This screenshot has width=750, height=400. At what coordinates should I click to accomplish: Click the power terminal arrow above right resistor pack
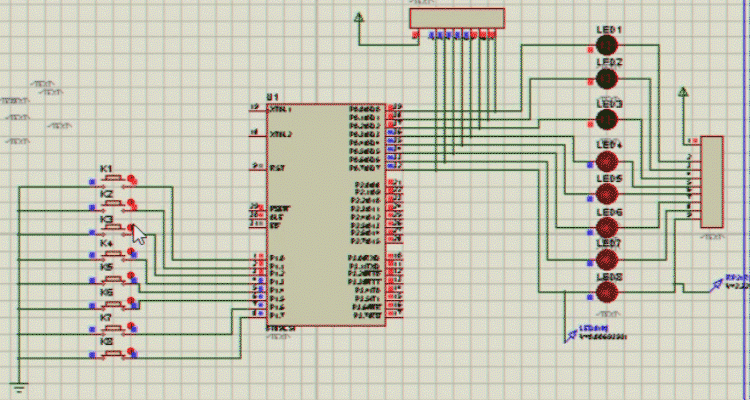684,92
